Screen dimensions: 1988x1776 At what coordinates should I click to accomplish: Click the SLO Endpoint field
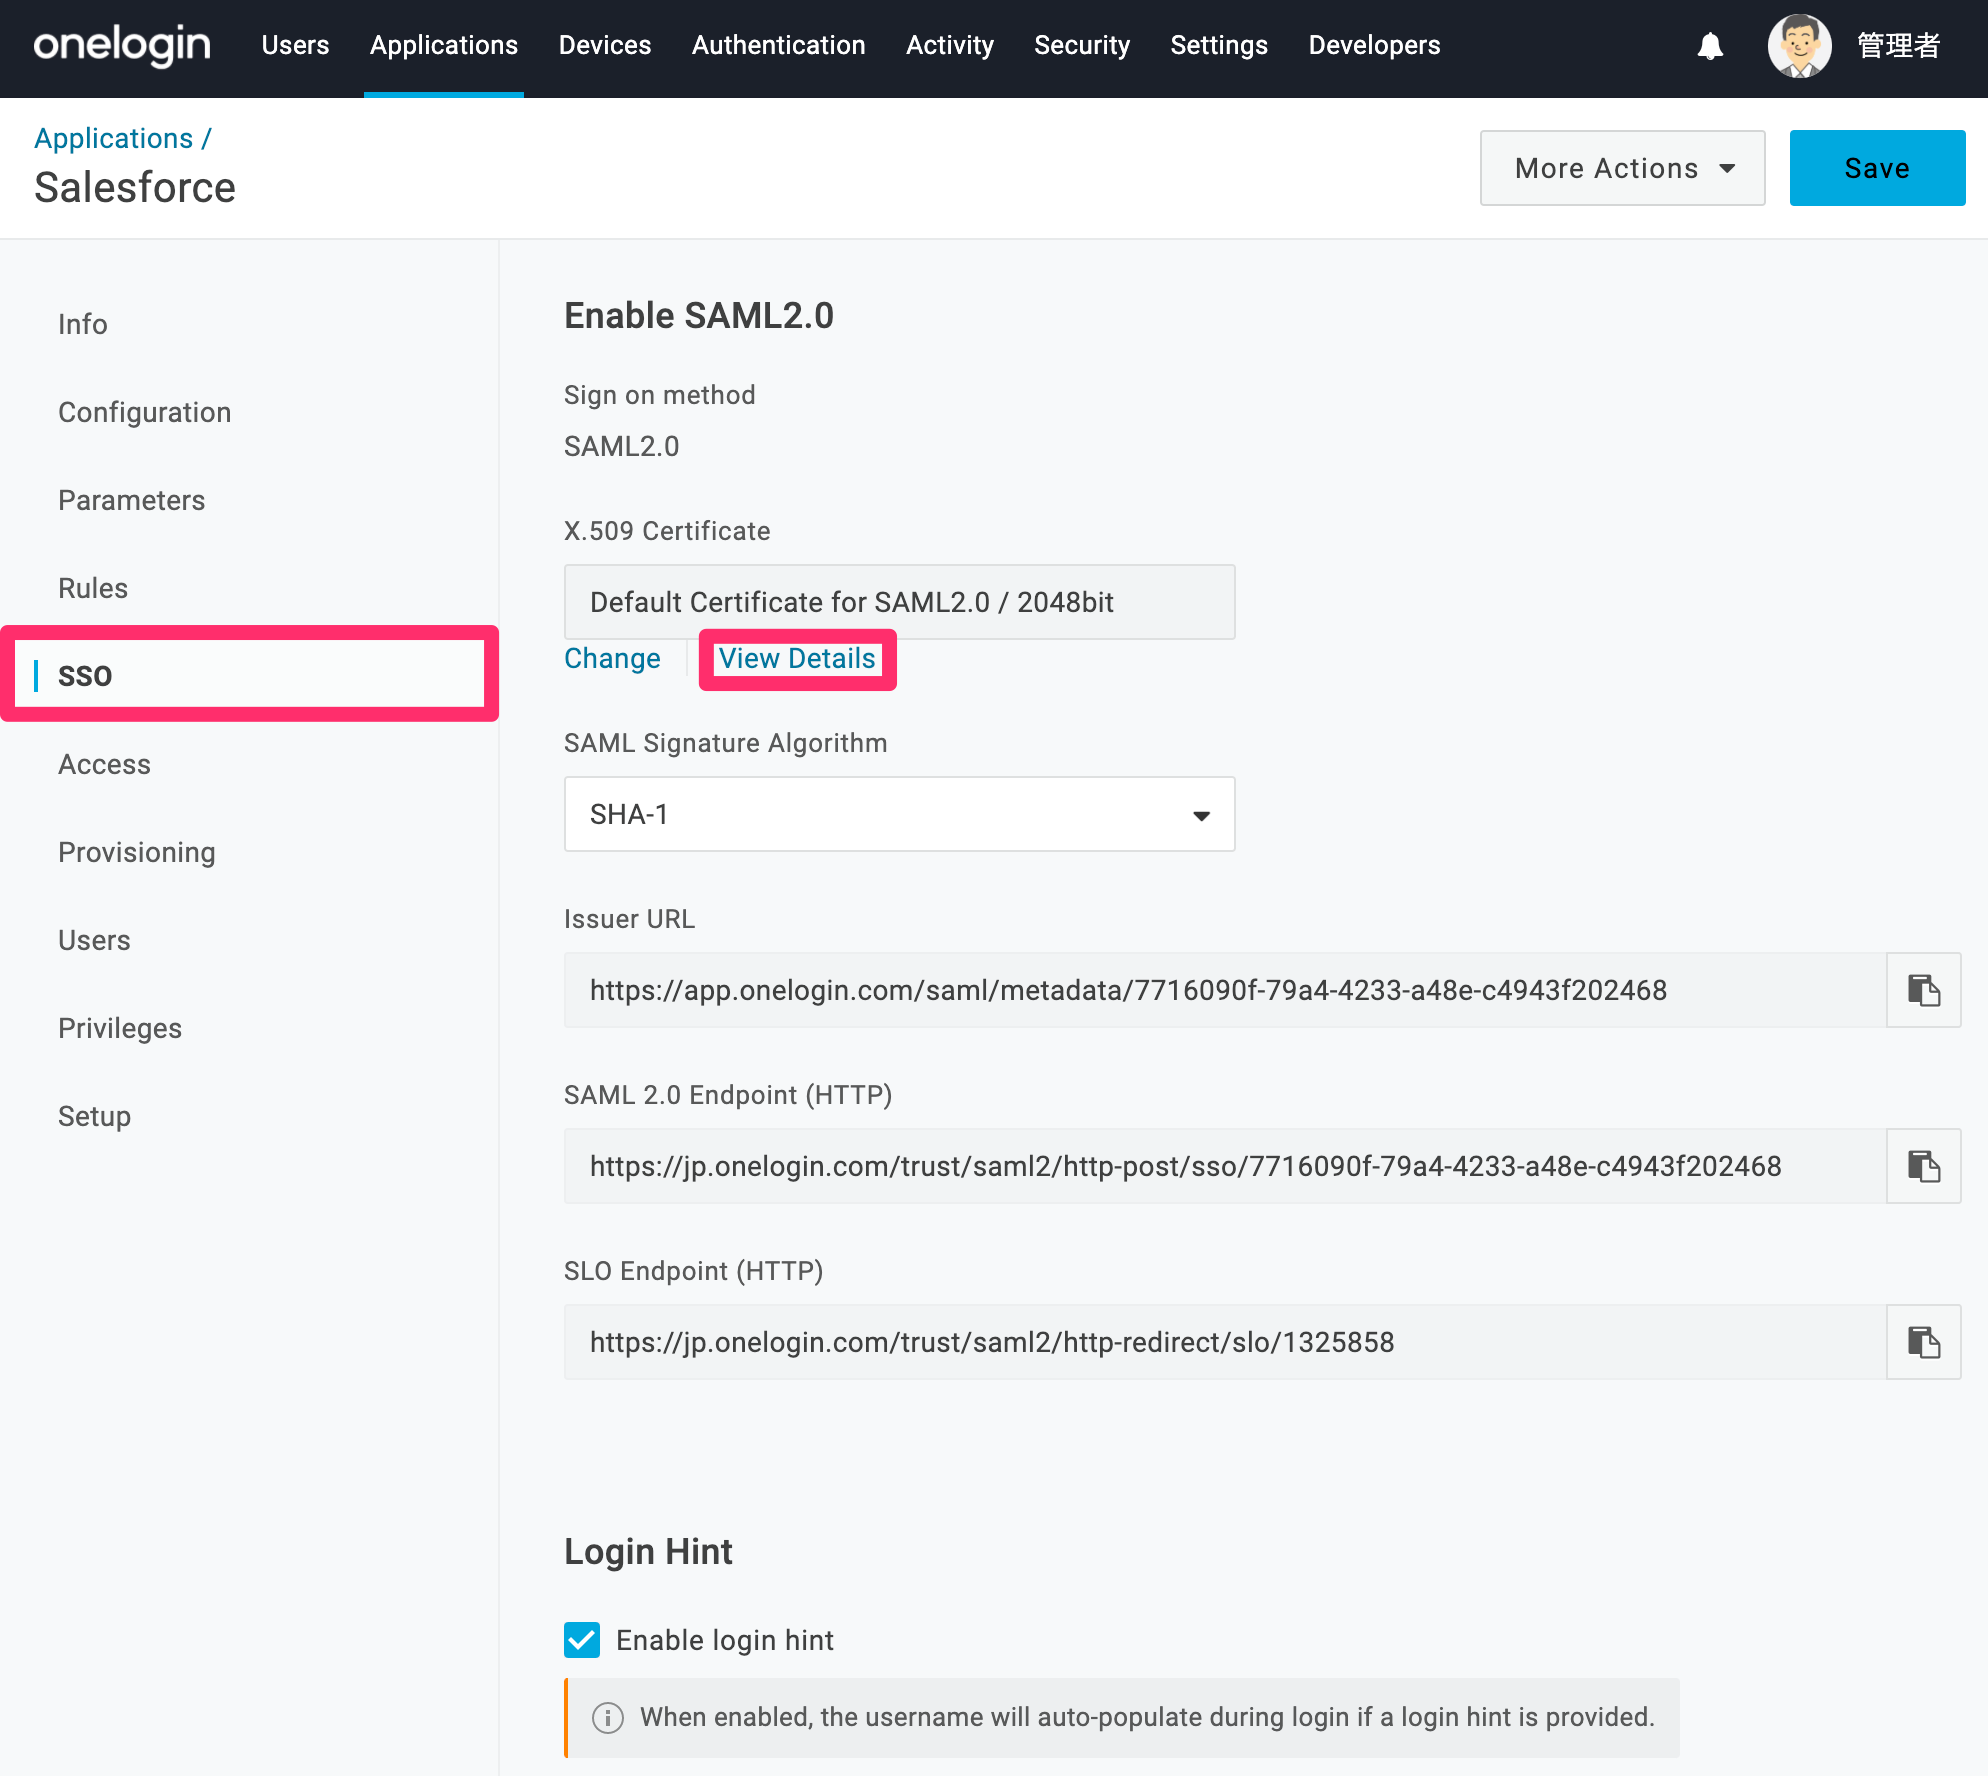click(1225, 1342)
